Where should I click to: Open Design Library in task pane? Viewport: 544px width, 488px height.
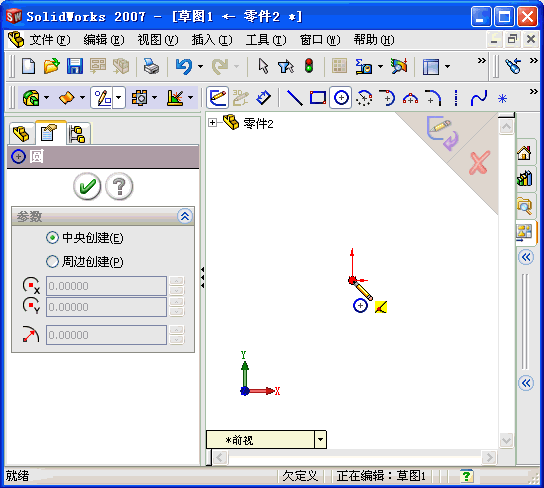pyautogui.click(x=524, y=178)
